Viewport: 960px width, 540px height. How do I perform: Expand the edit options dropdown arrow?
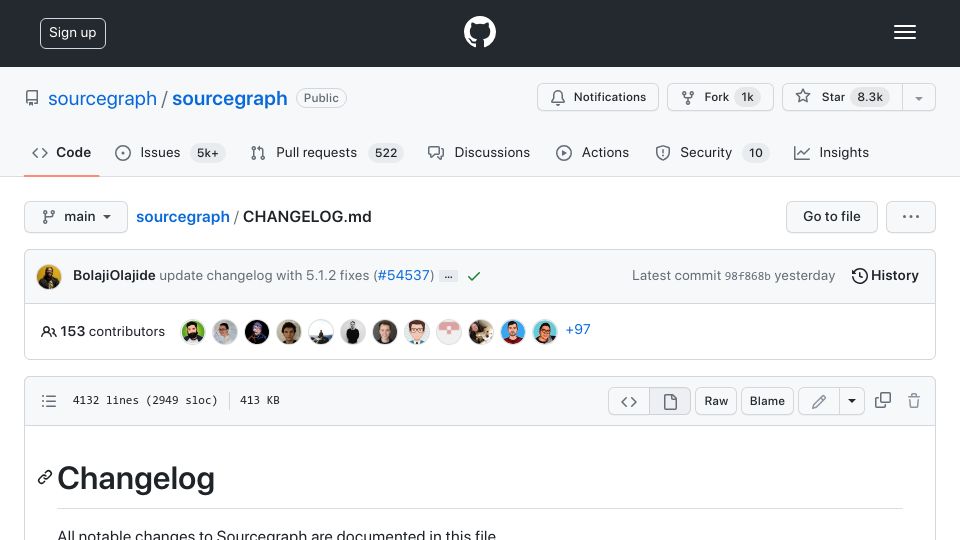(x=852, y=402)
